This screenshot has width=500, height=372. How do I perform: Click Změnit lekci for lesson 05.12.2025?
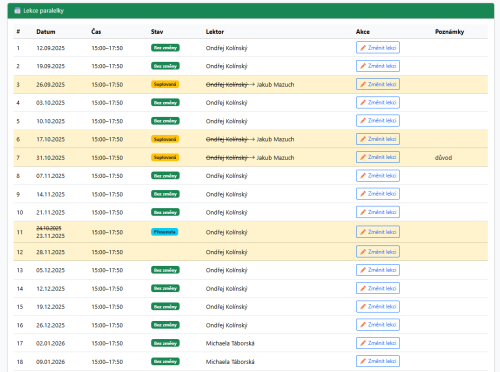pos(378,270)
